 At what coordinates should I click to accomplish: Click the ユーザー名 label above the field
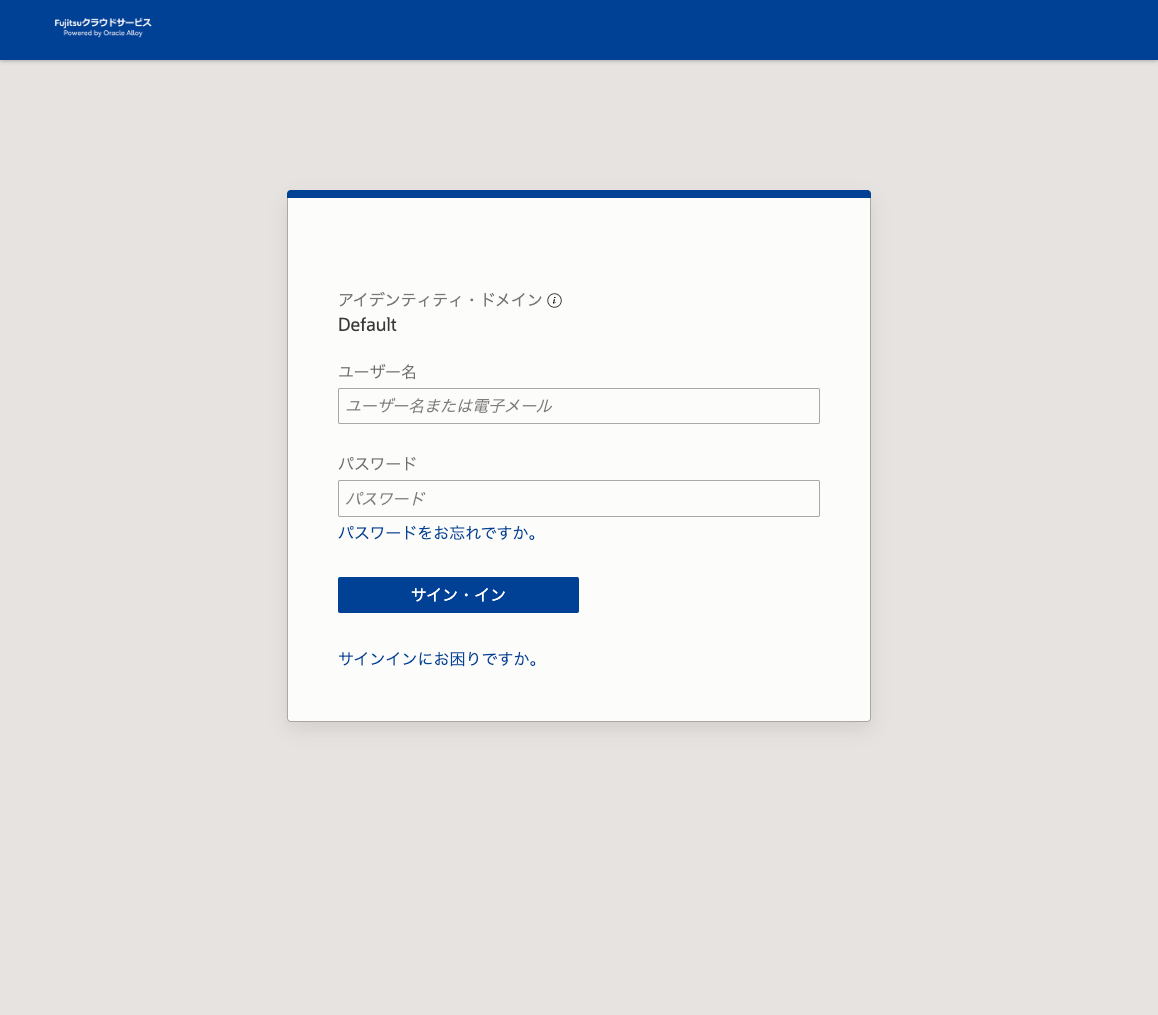click(377, 372)
